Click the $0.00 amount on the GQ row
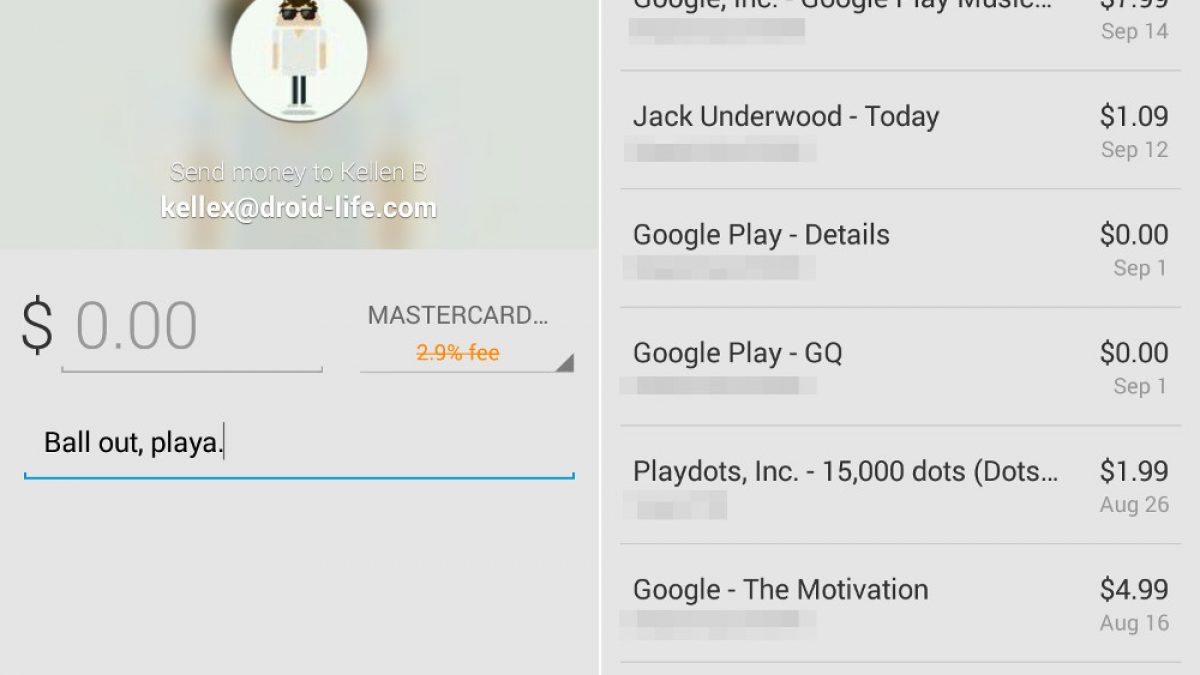 [1134, 353]
